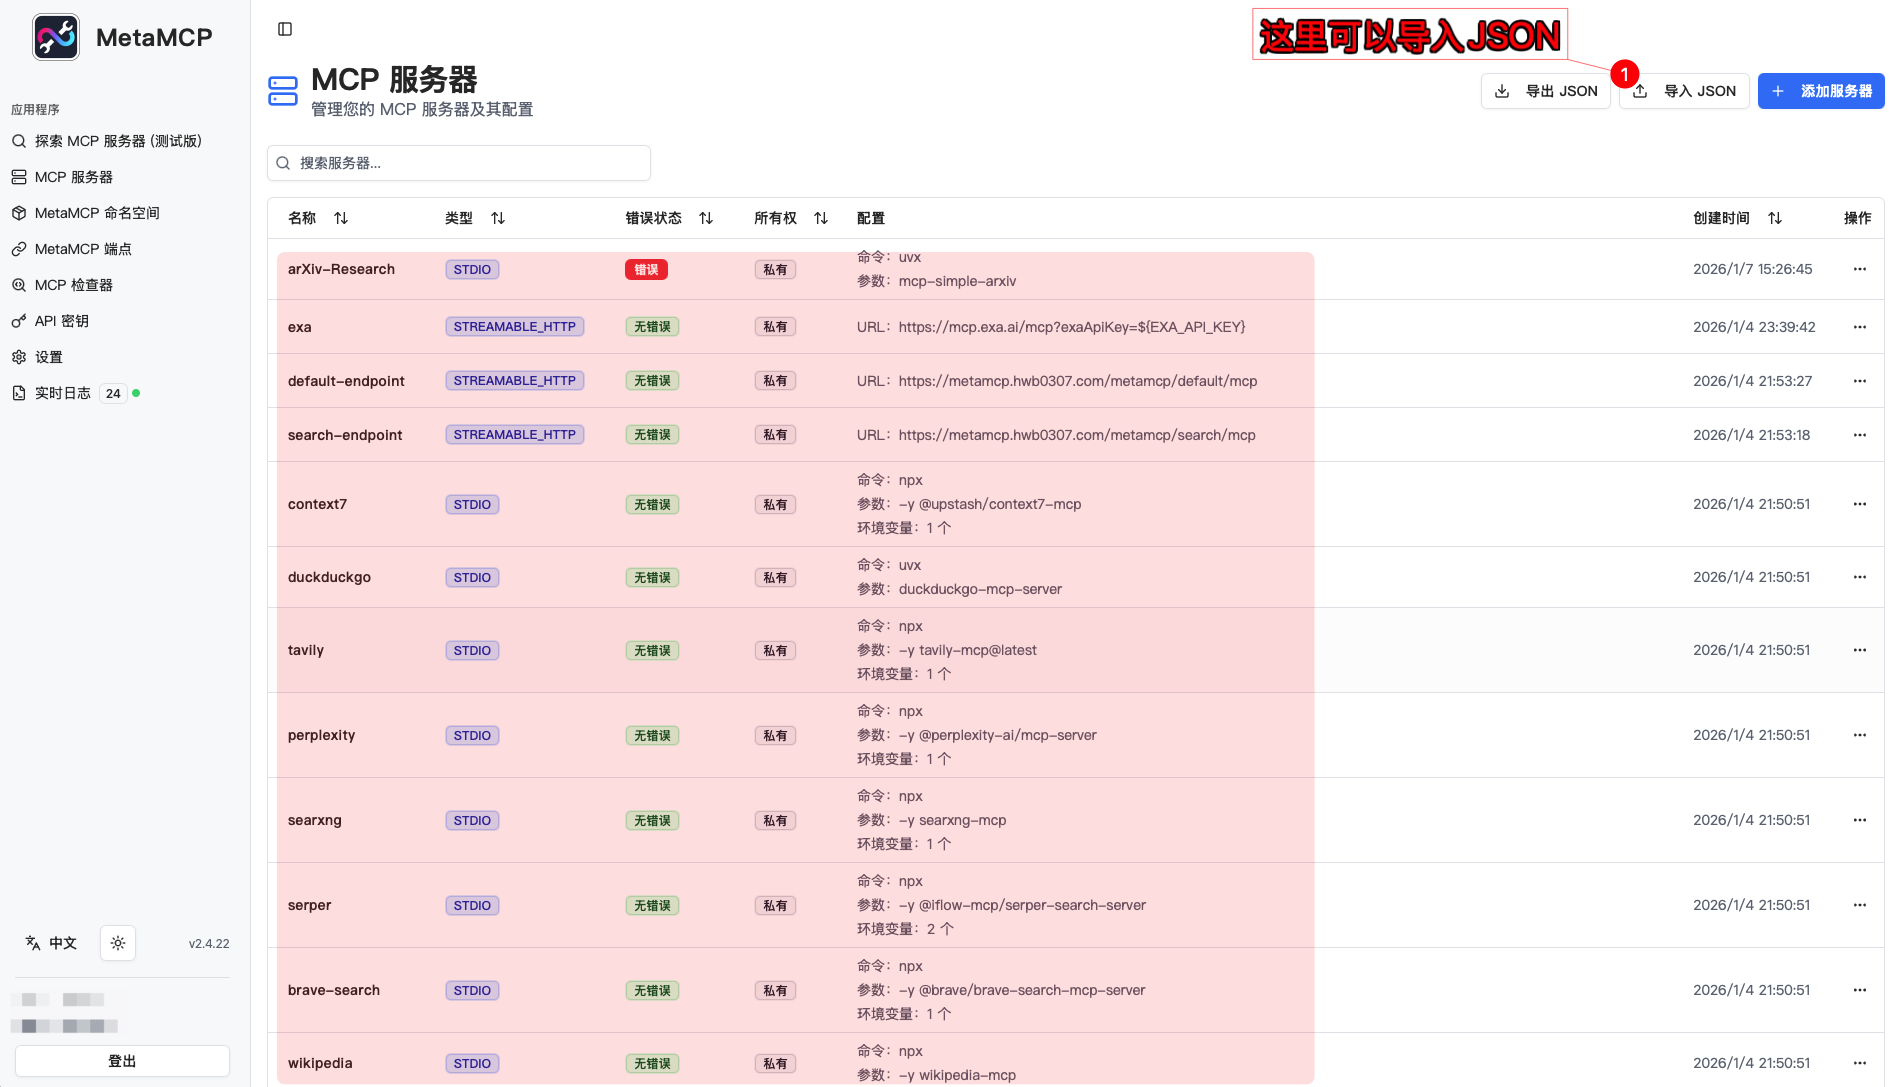Open actions menu for arXiv-Research row
This screenshot has width=1889, height=1087.
(1860, 269)
